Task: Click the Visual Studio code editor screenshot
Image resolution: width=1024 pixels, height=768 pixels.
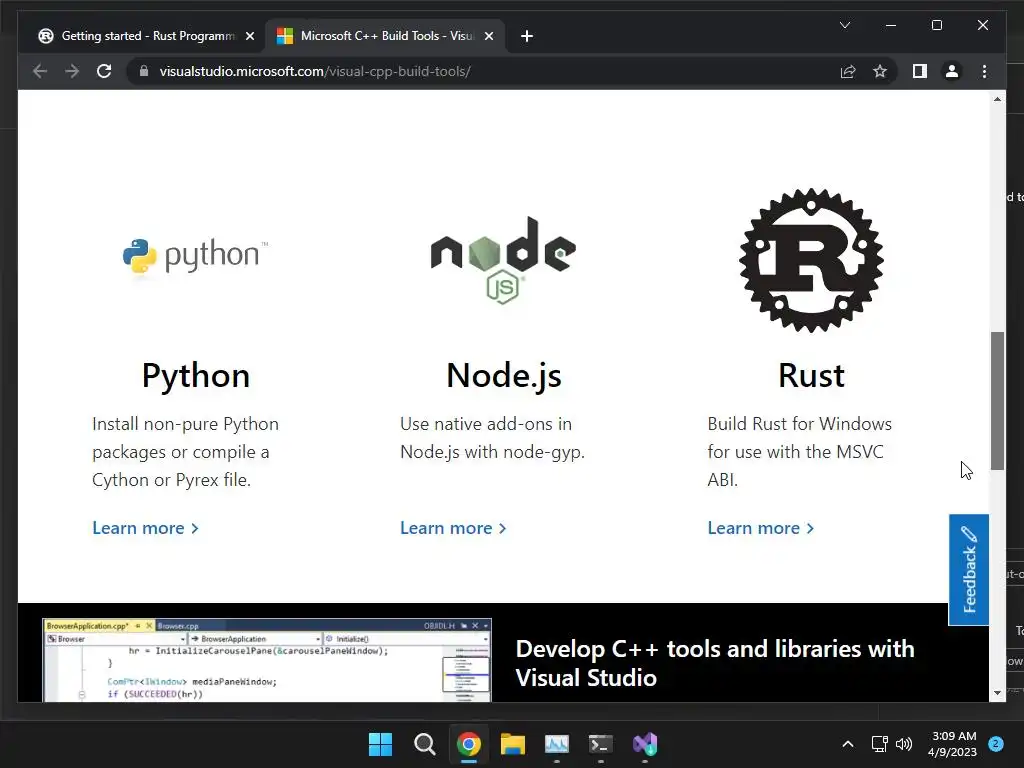Action: click(266, 660)
